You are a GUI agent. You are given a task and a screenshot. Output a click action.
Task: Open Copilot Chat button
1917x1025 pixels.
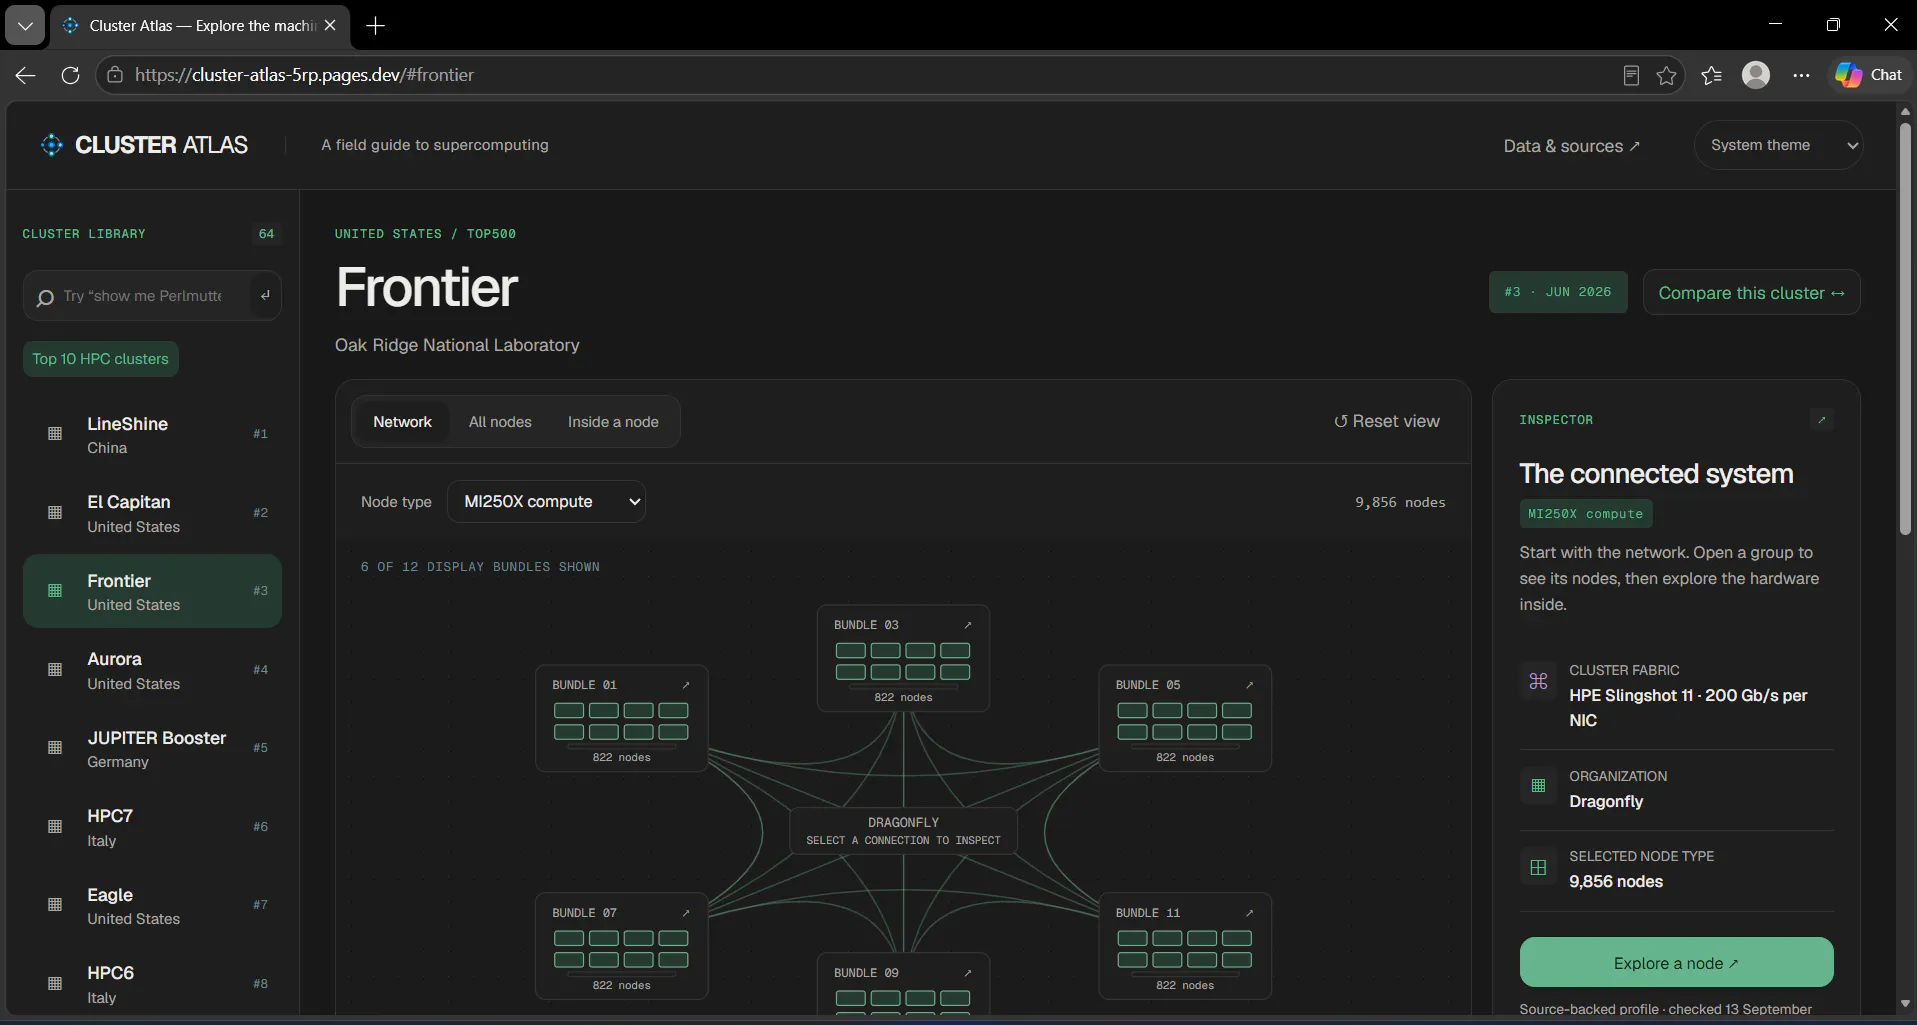click(1868, 75)
